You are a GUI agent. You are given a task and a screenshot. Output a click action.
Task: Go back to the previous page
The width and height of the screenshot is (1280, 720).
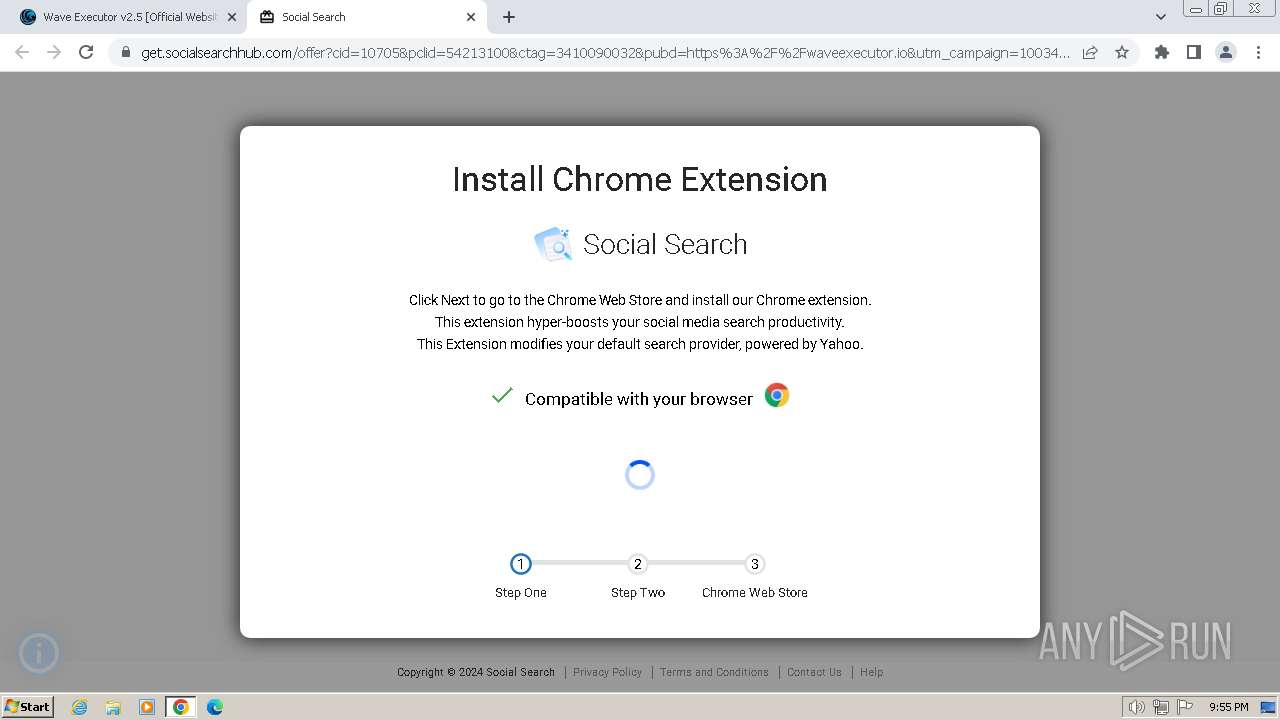pyautogui.click(x=22, y=52)
